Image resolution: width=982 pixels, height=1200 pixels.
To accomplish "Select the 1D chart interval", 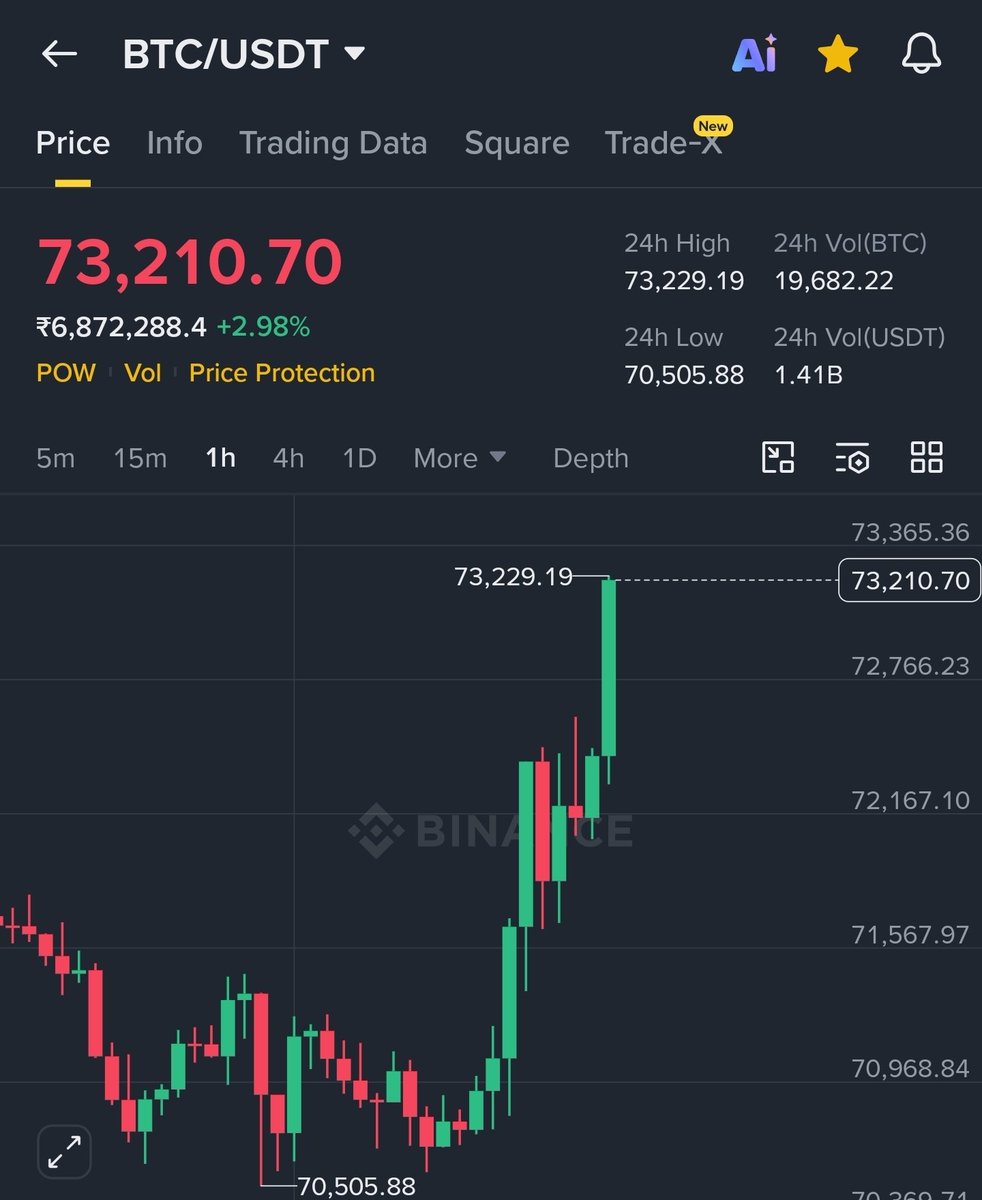I will click(359, 458).
